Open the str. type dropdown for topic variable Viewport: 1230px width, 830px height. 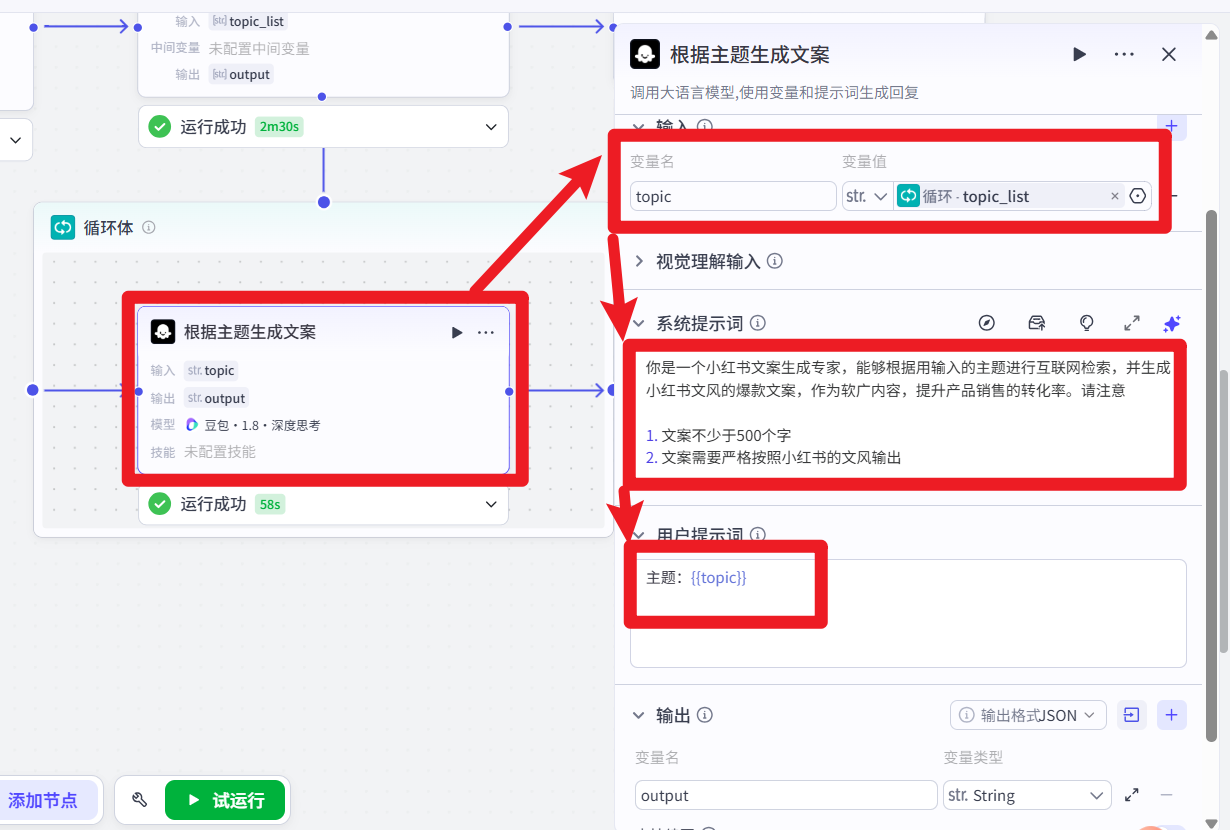pyautogui.click(x=867, y=196)
